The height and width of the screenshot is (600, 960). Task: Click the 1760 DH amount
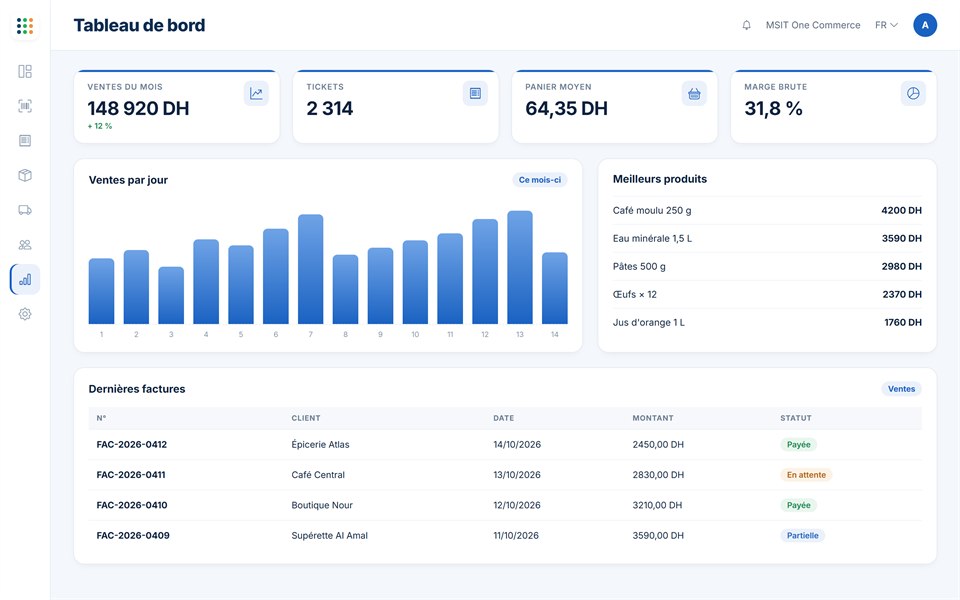(903, 323)
